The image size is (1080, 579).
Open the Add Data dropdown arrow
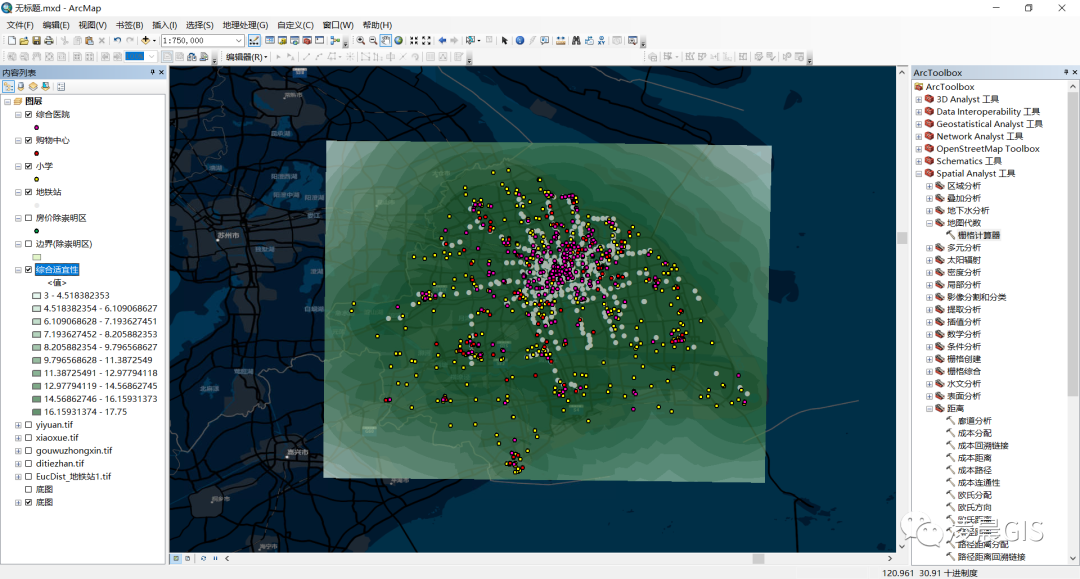point(154,41)
